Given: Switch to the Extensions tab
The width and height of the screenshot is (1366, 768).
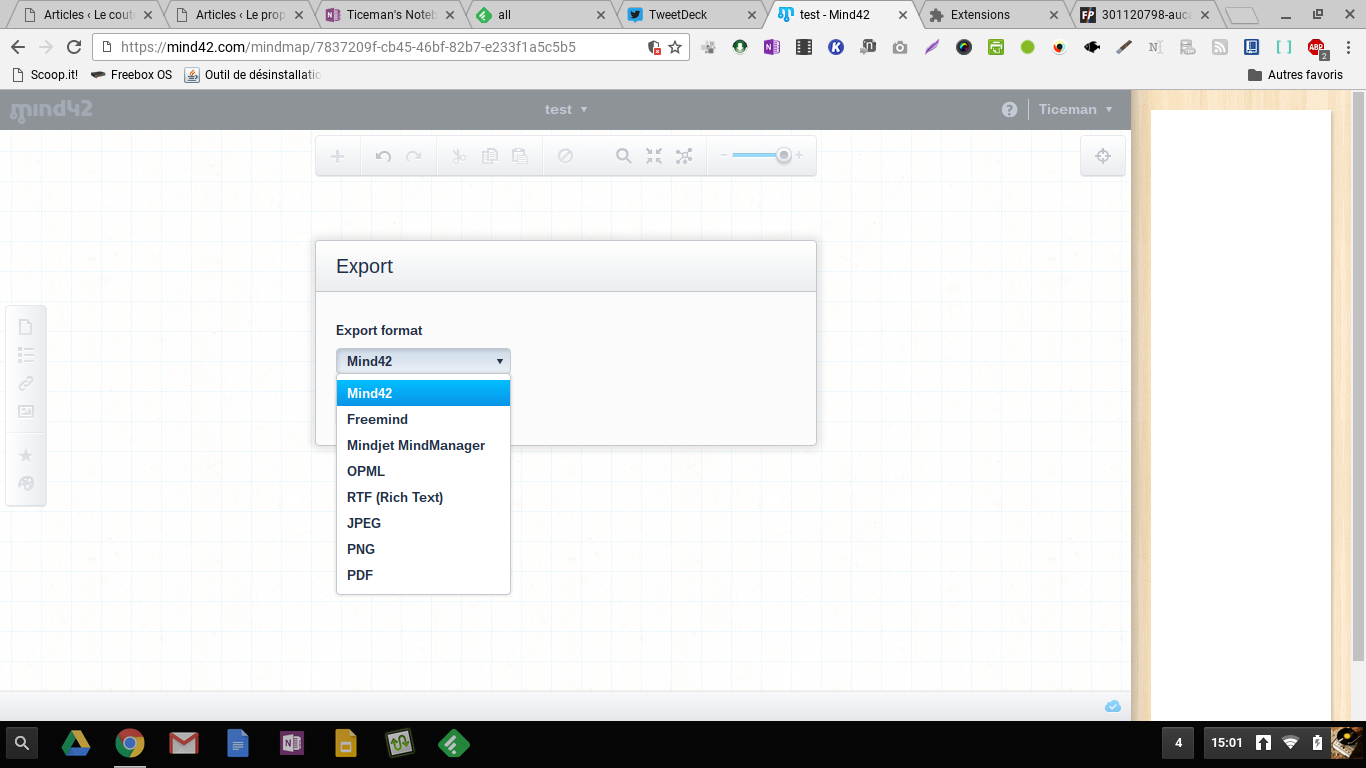Looking at the screenshot, I should [x=993, y=15].
